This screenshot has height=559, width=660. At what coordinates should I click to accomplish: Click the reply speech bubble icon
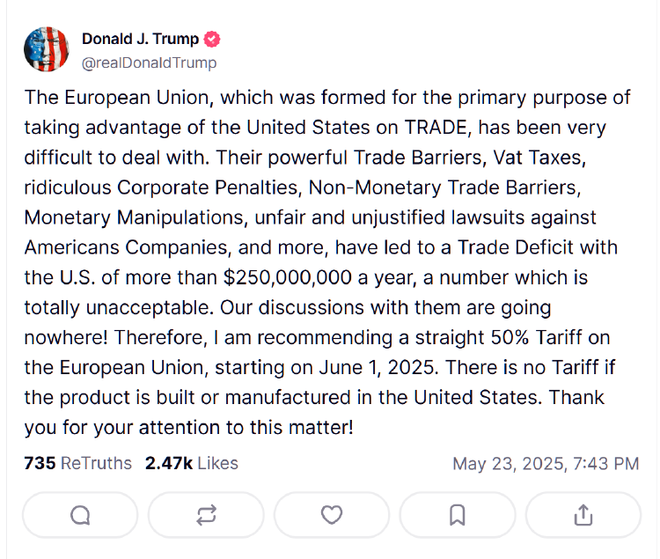click(x=81, y=515)
